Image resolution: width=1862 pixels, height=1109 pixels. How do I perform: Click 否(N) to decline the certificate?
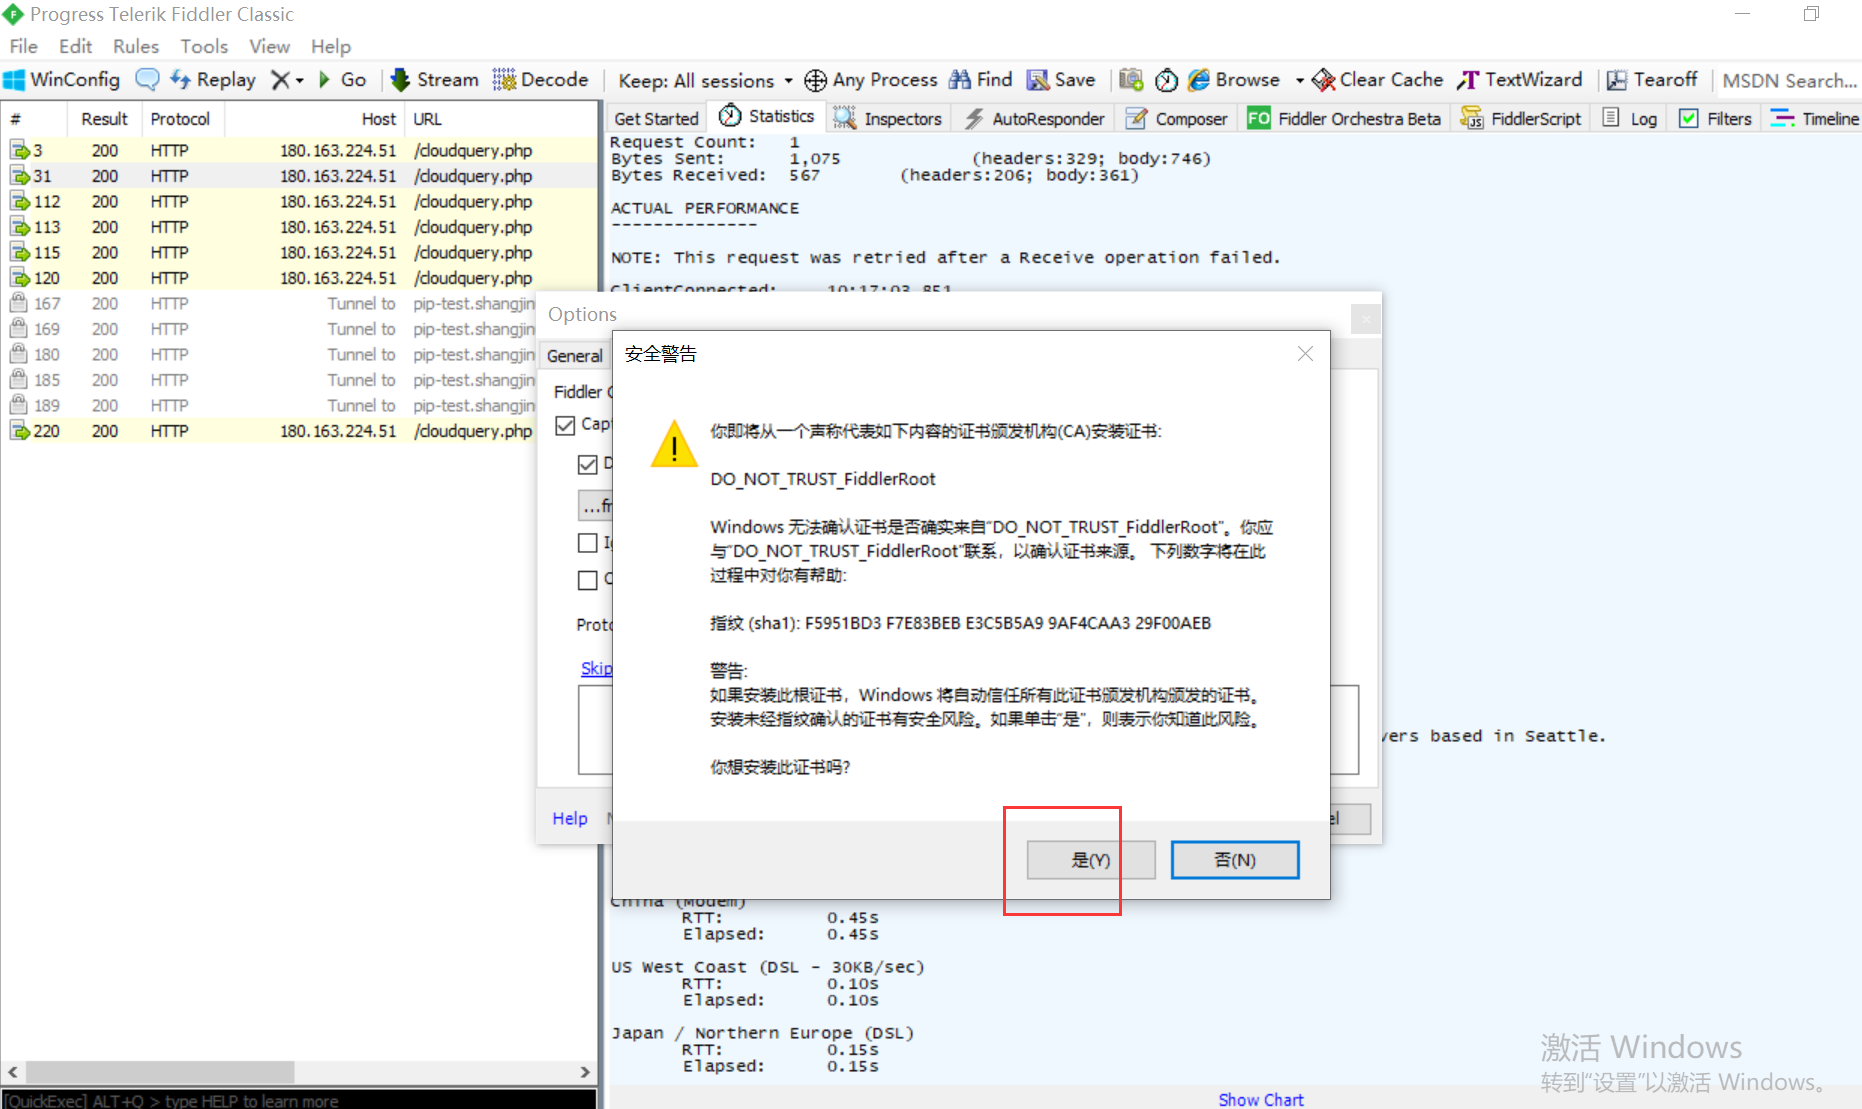1235,860
